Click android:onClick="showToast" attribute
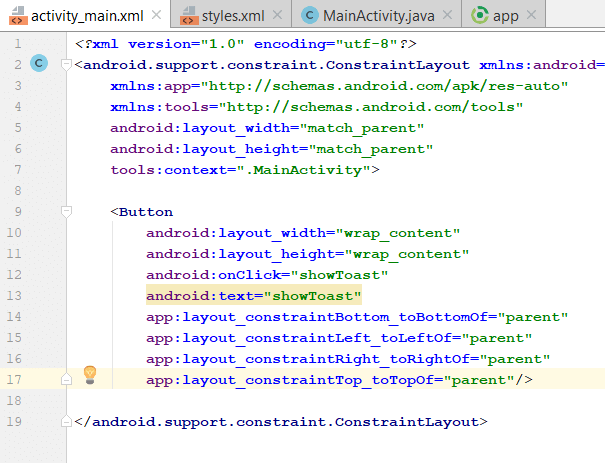The width and height of the screenshot is (605, 463). 267,275
